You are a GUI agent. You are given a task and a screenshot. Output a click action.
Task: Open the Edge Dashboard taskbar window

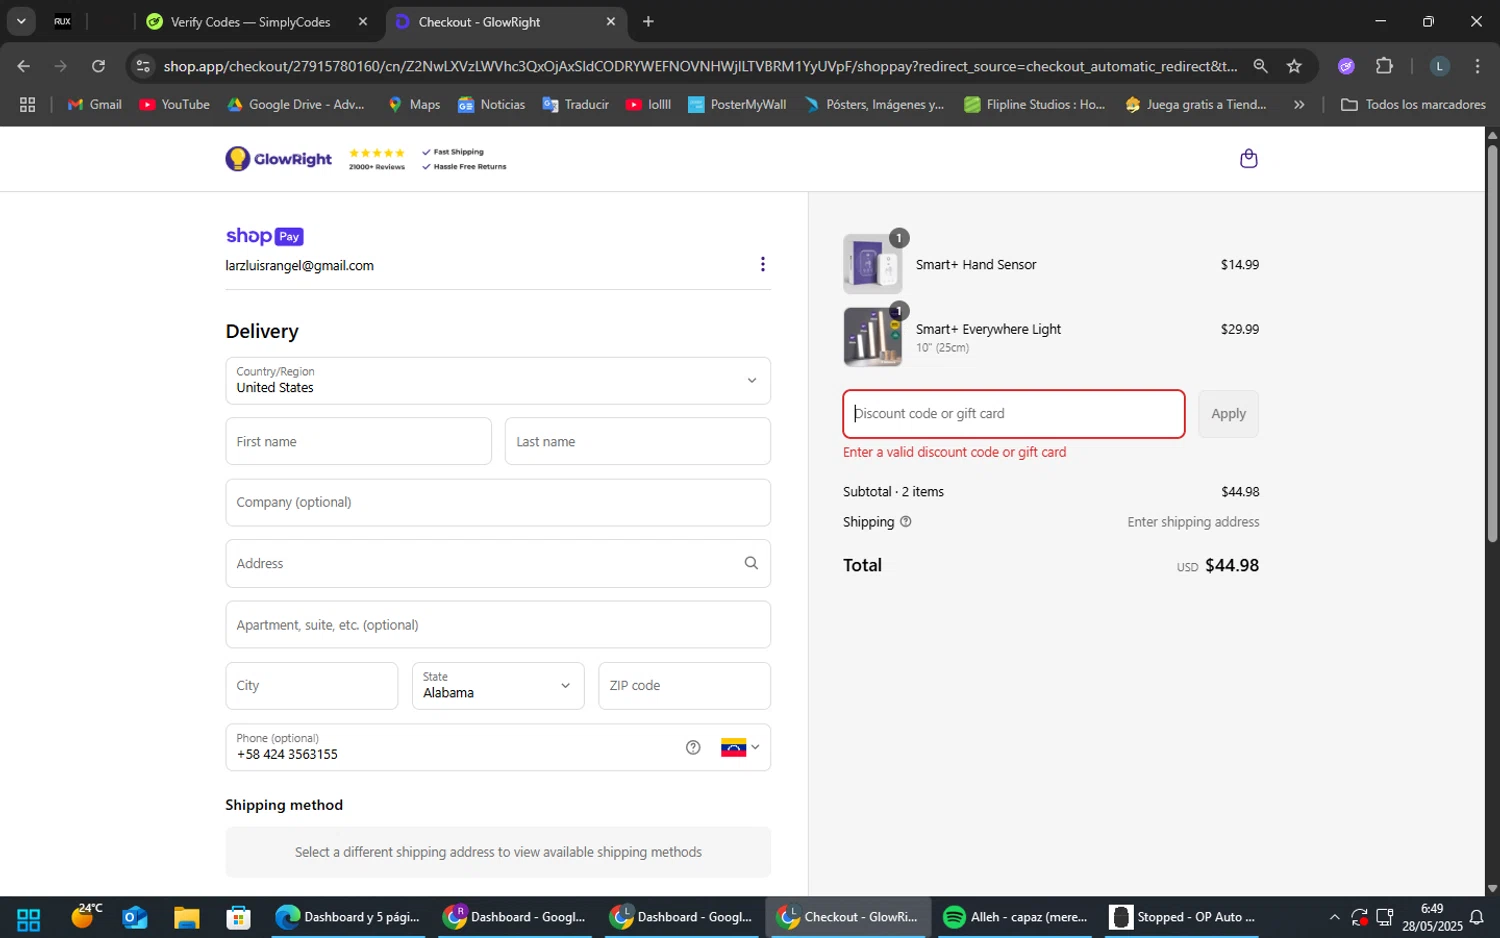pos(348,917)
